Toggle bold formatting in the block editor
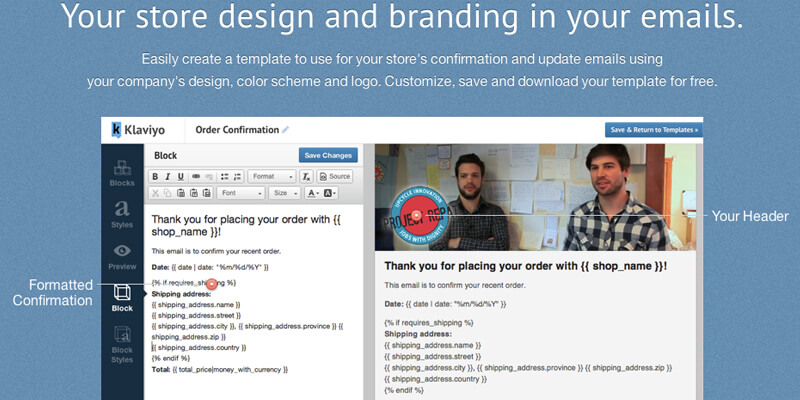800x400 pixels. (x=156, y=177)
